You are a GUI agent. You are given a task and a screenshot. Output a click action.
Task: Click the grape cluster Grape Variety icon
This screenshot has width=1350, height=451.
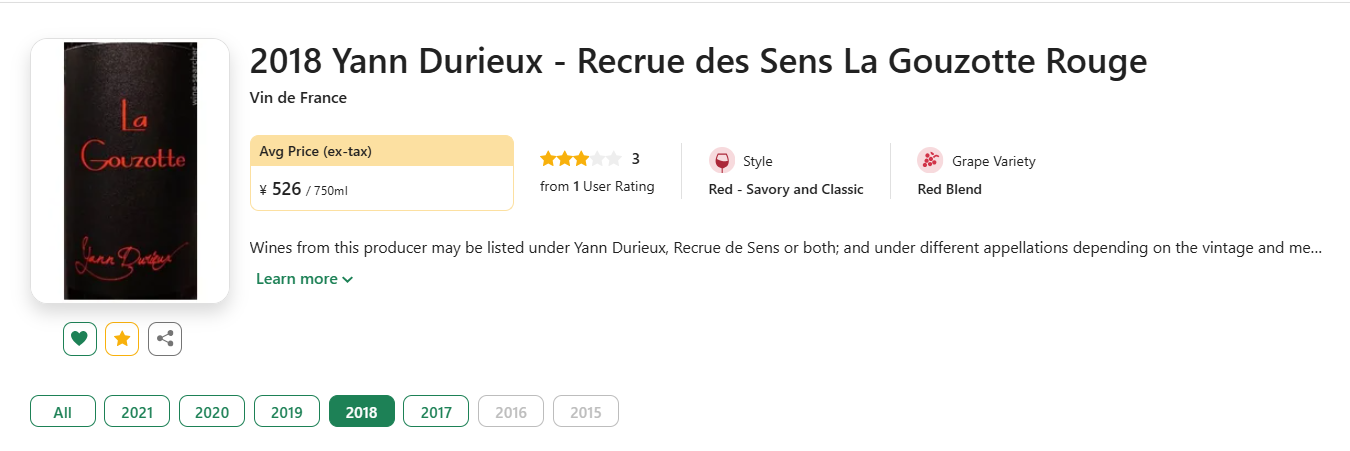coord(930,161)
